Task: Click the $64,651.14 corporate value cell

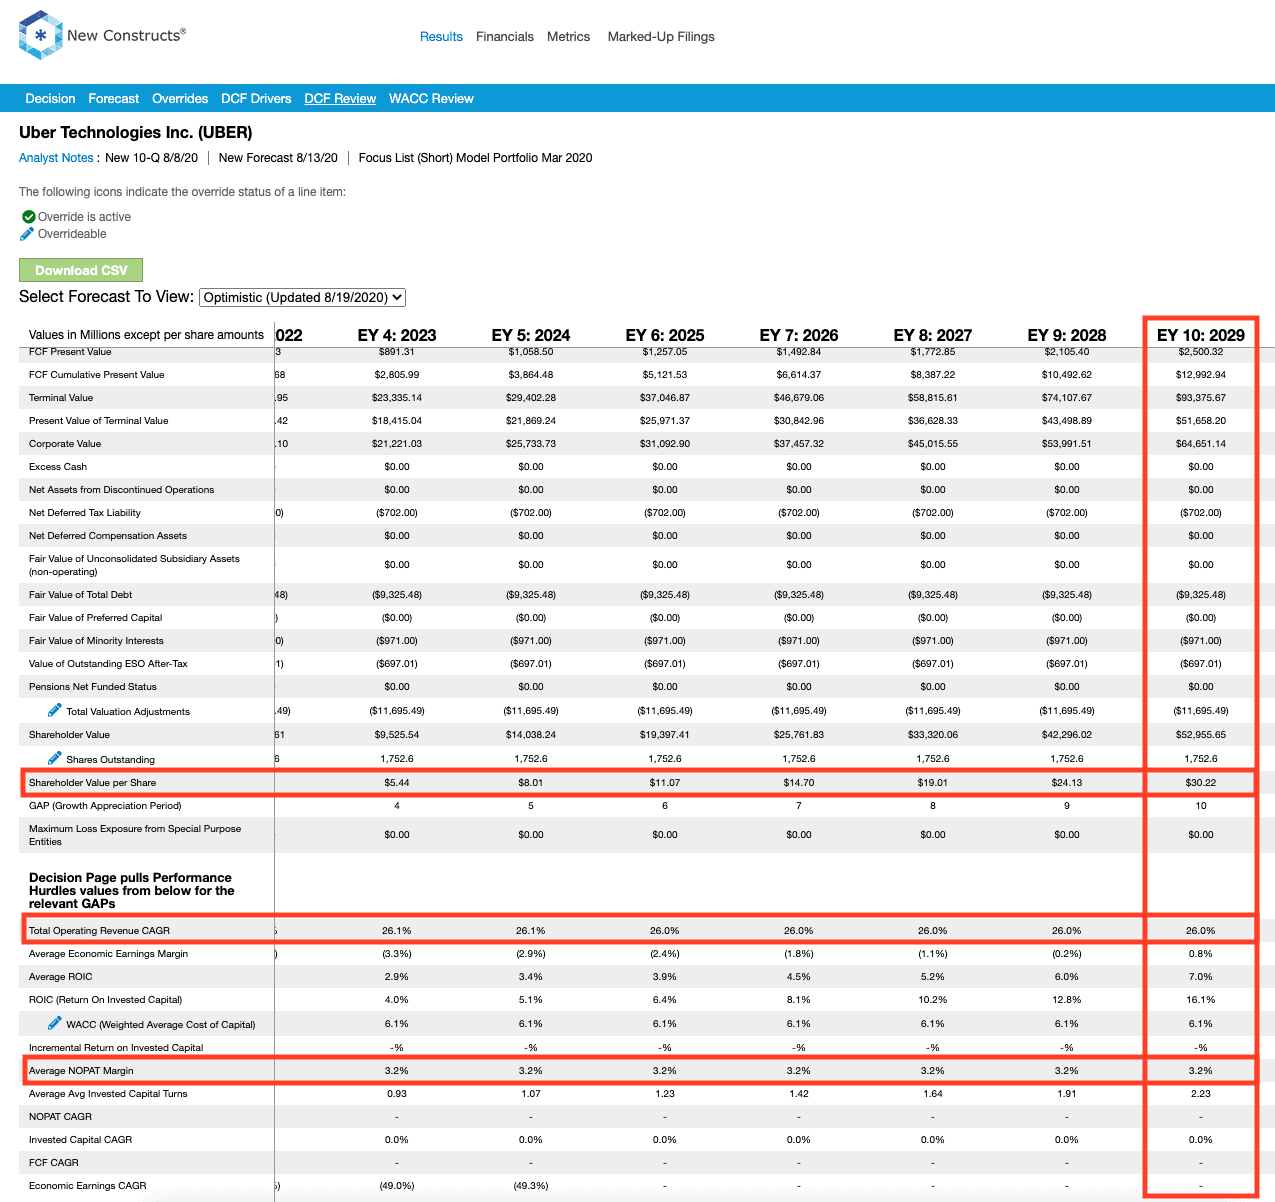Action: tap(1201, 444)
